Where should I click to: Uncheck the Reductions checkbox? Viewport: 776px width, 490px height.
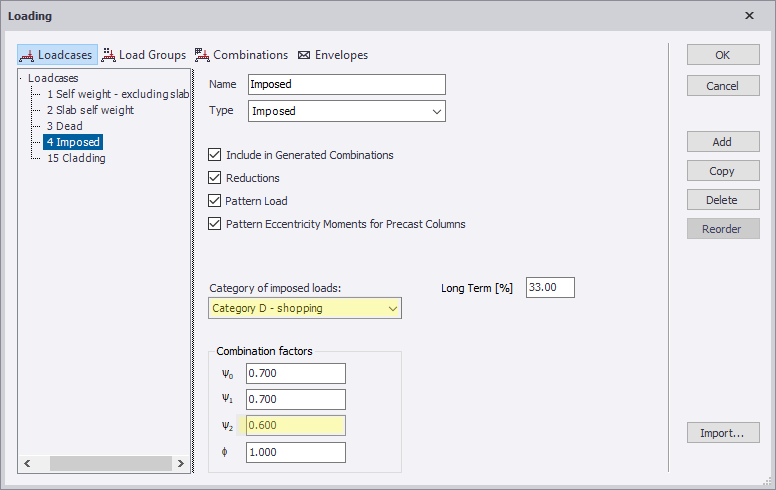(214, 178)
